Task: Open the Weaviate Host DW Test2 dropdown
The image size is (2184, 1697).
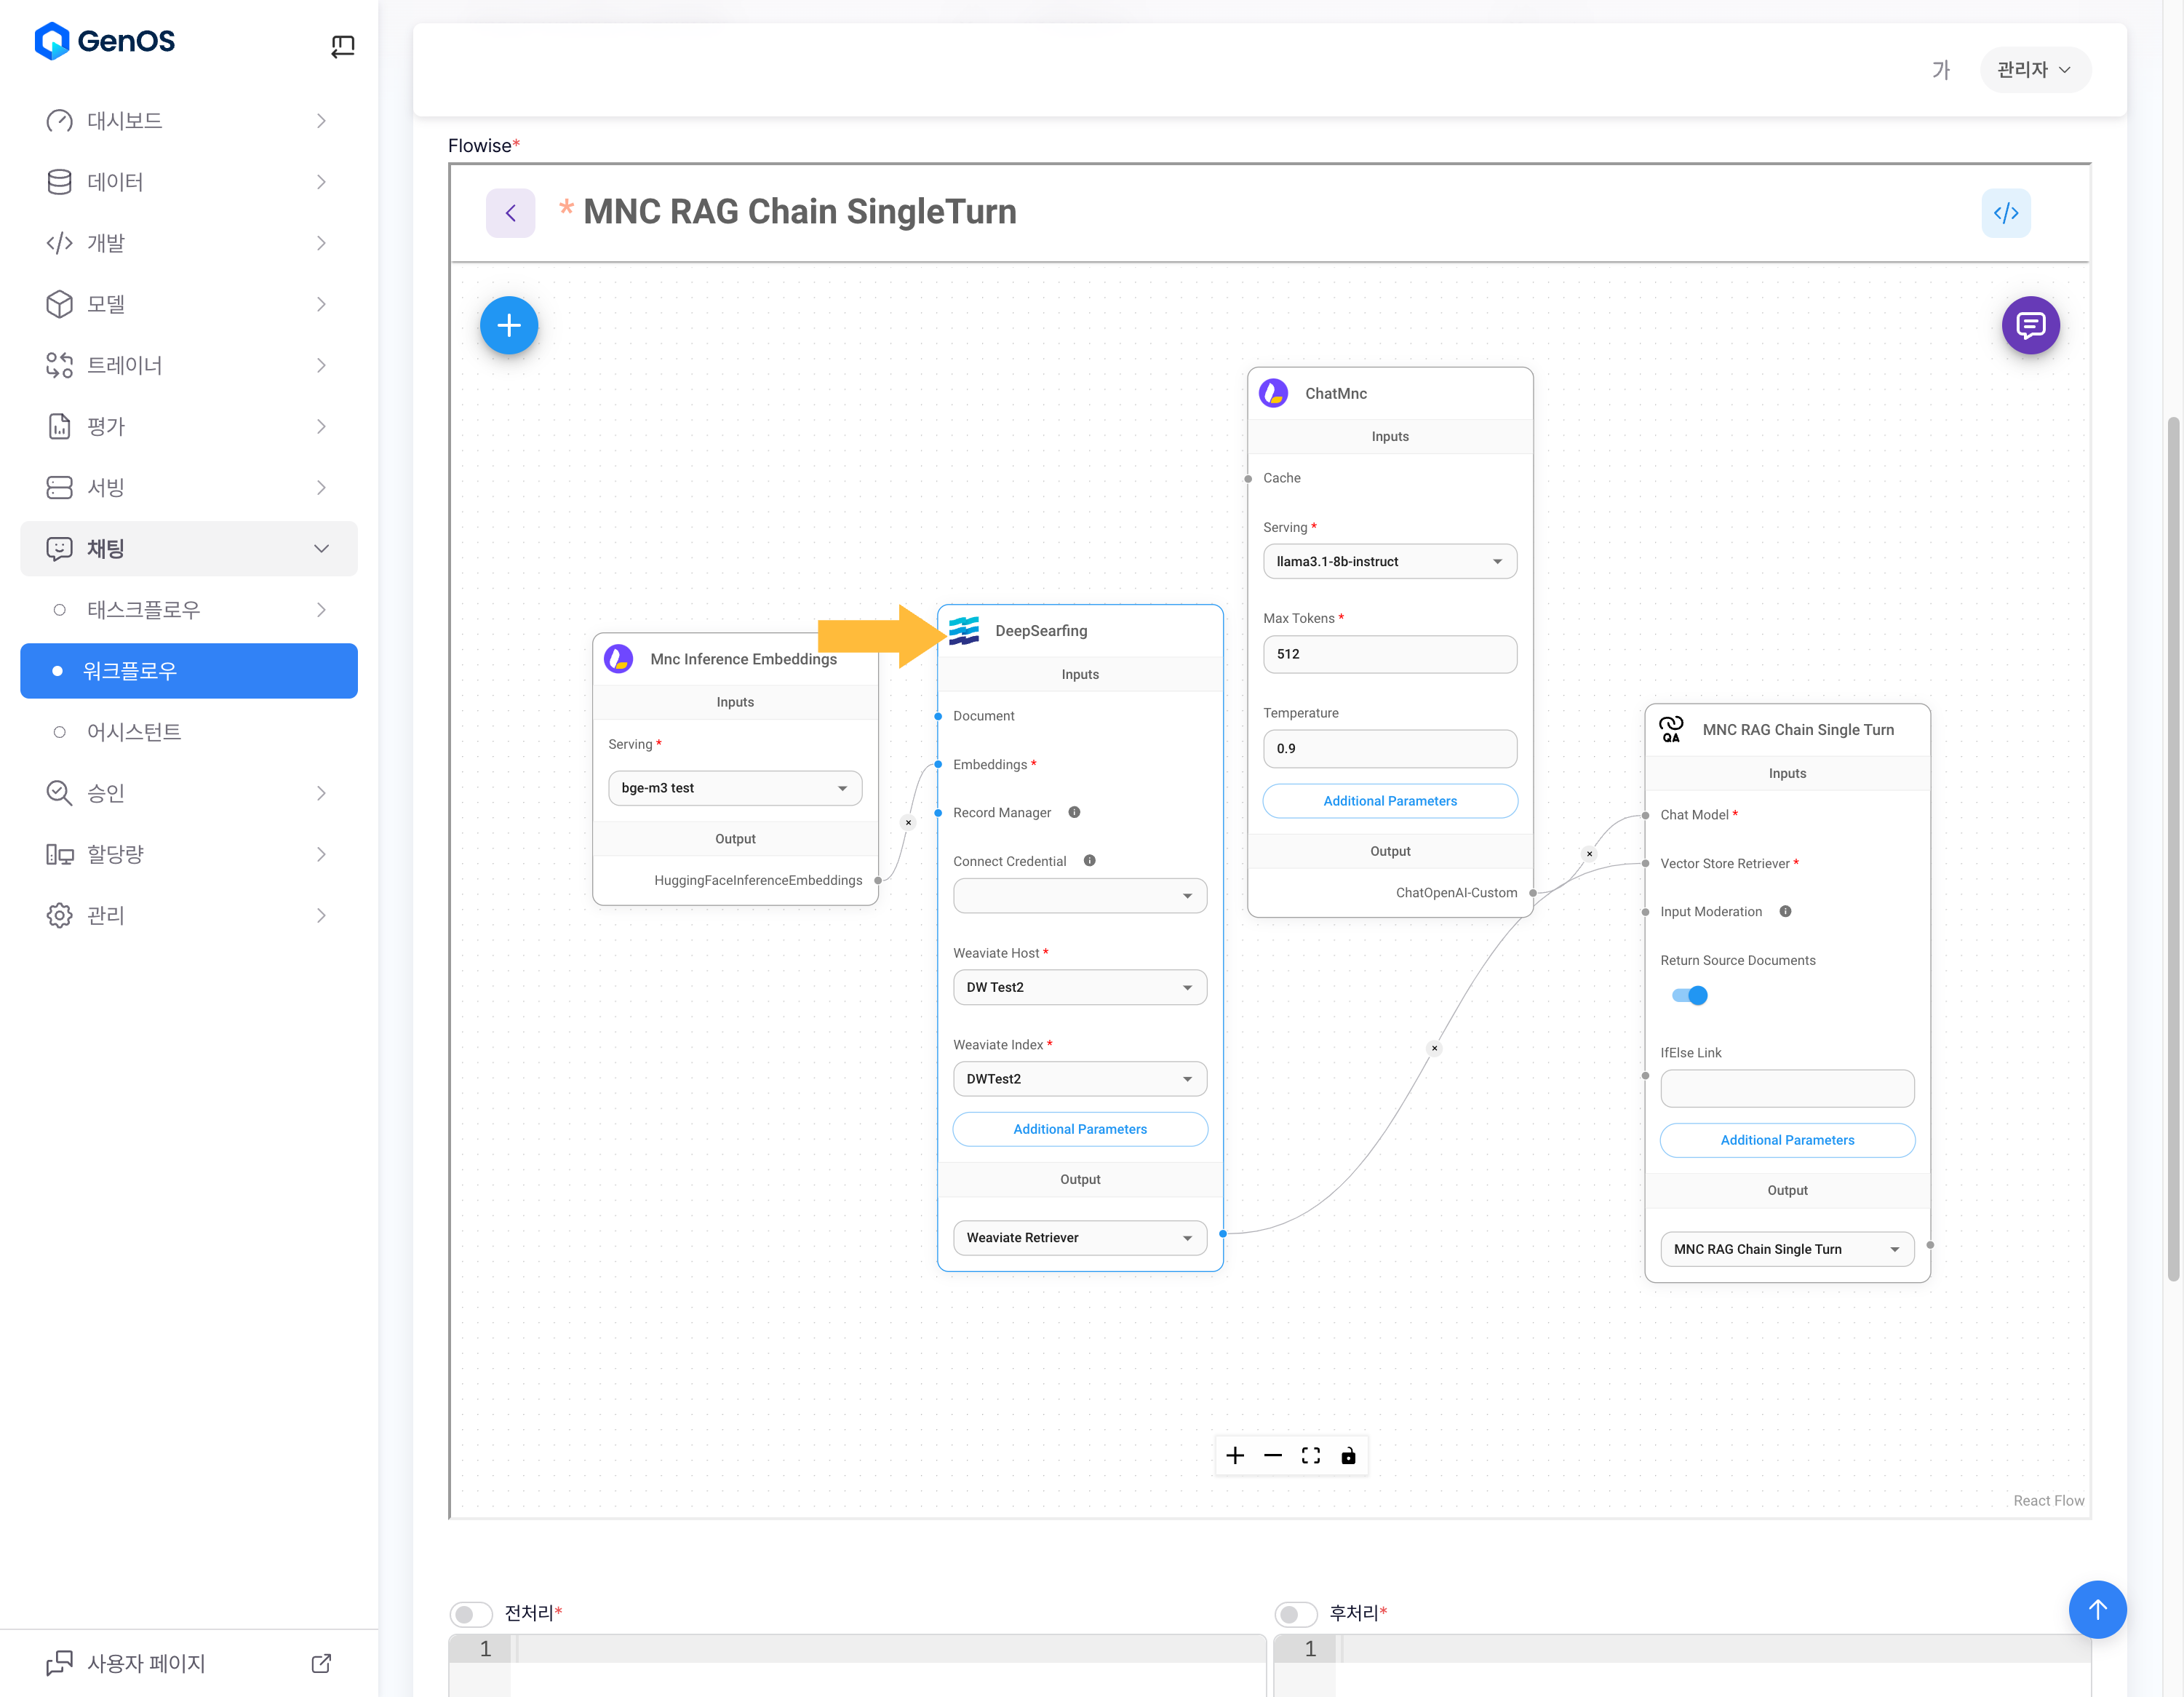Action: point(1079,987)
